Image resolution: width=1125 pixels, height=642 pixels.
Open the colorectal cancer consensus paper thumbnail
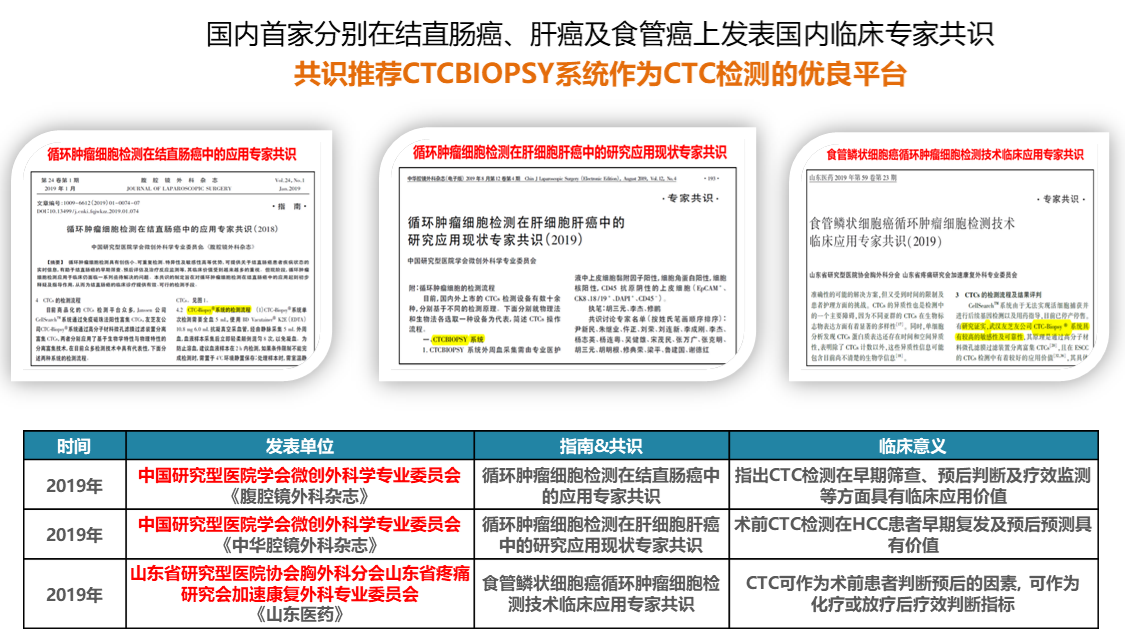(x=171, y=255)
